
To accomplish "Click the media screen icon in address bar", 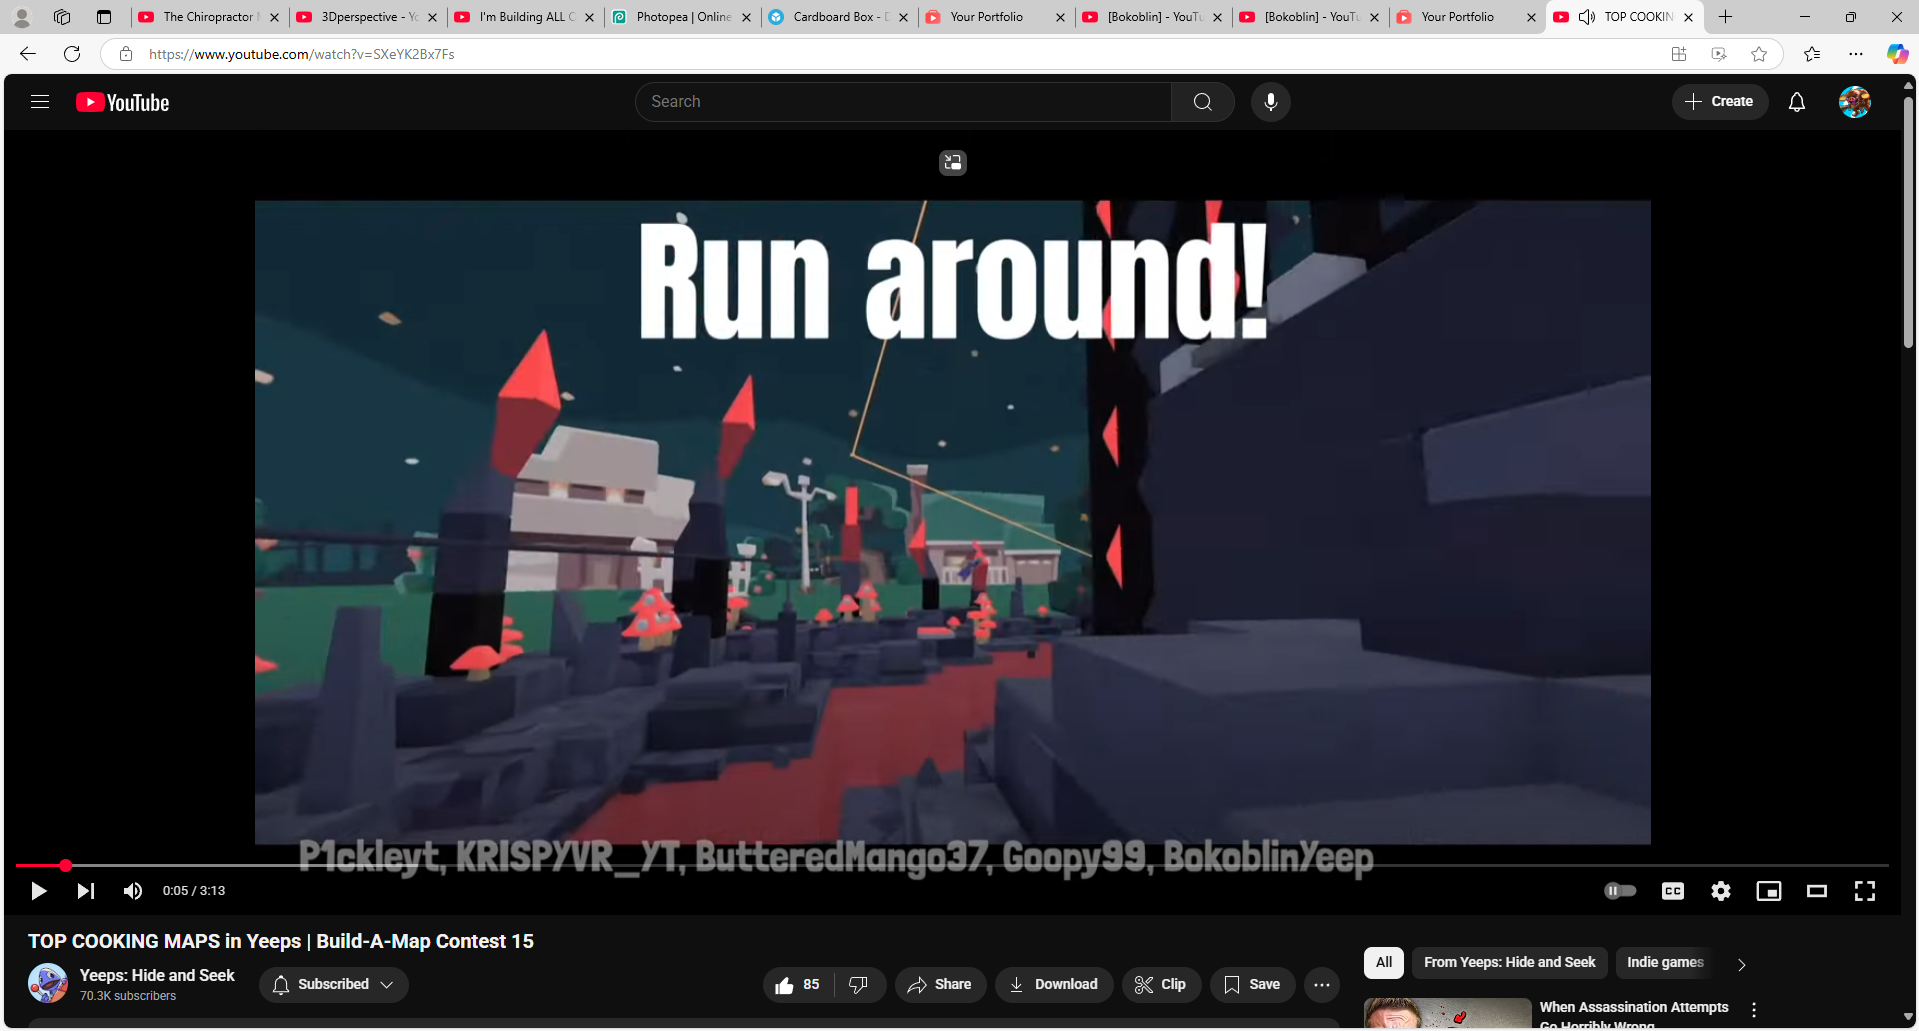I will coord(1719,54).
